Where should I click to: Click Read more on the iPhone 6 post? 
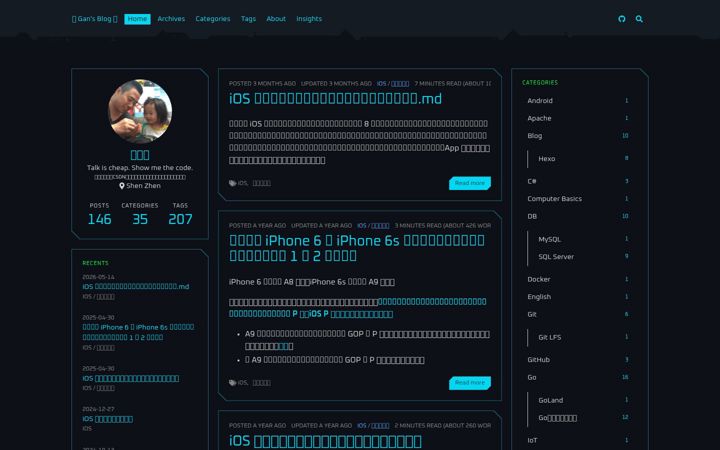point(470,383)
